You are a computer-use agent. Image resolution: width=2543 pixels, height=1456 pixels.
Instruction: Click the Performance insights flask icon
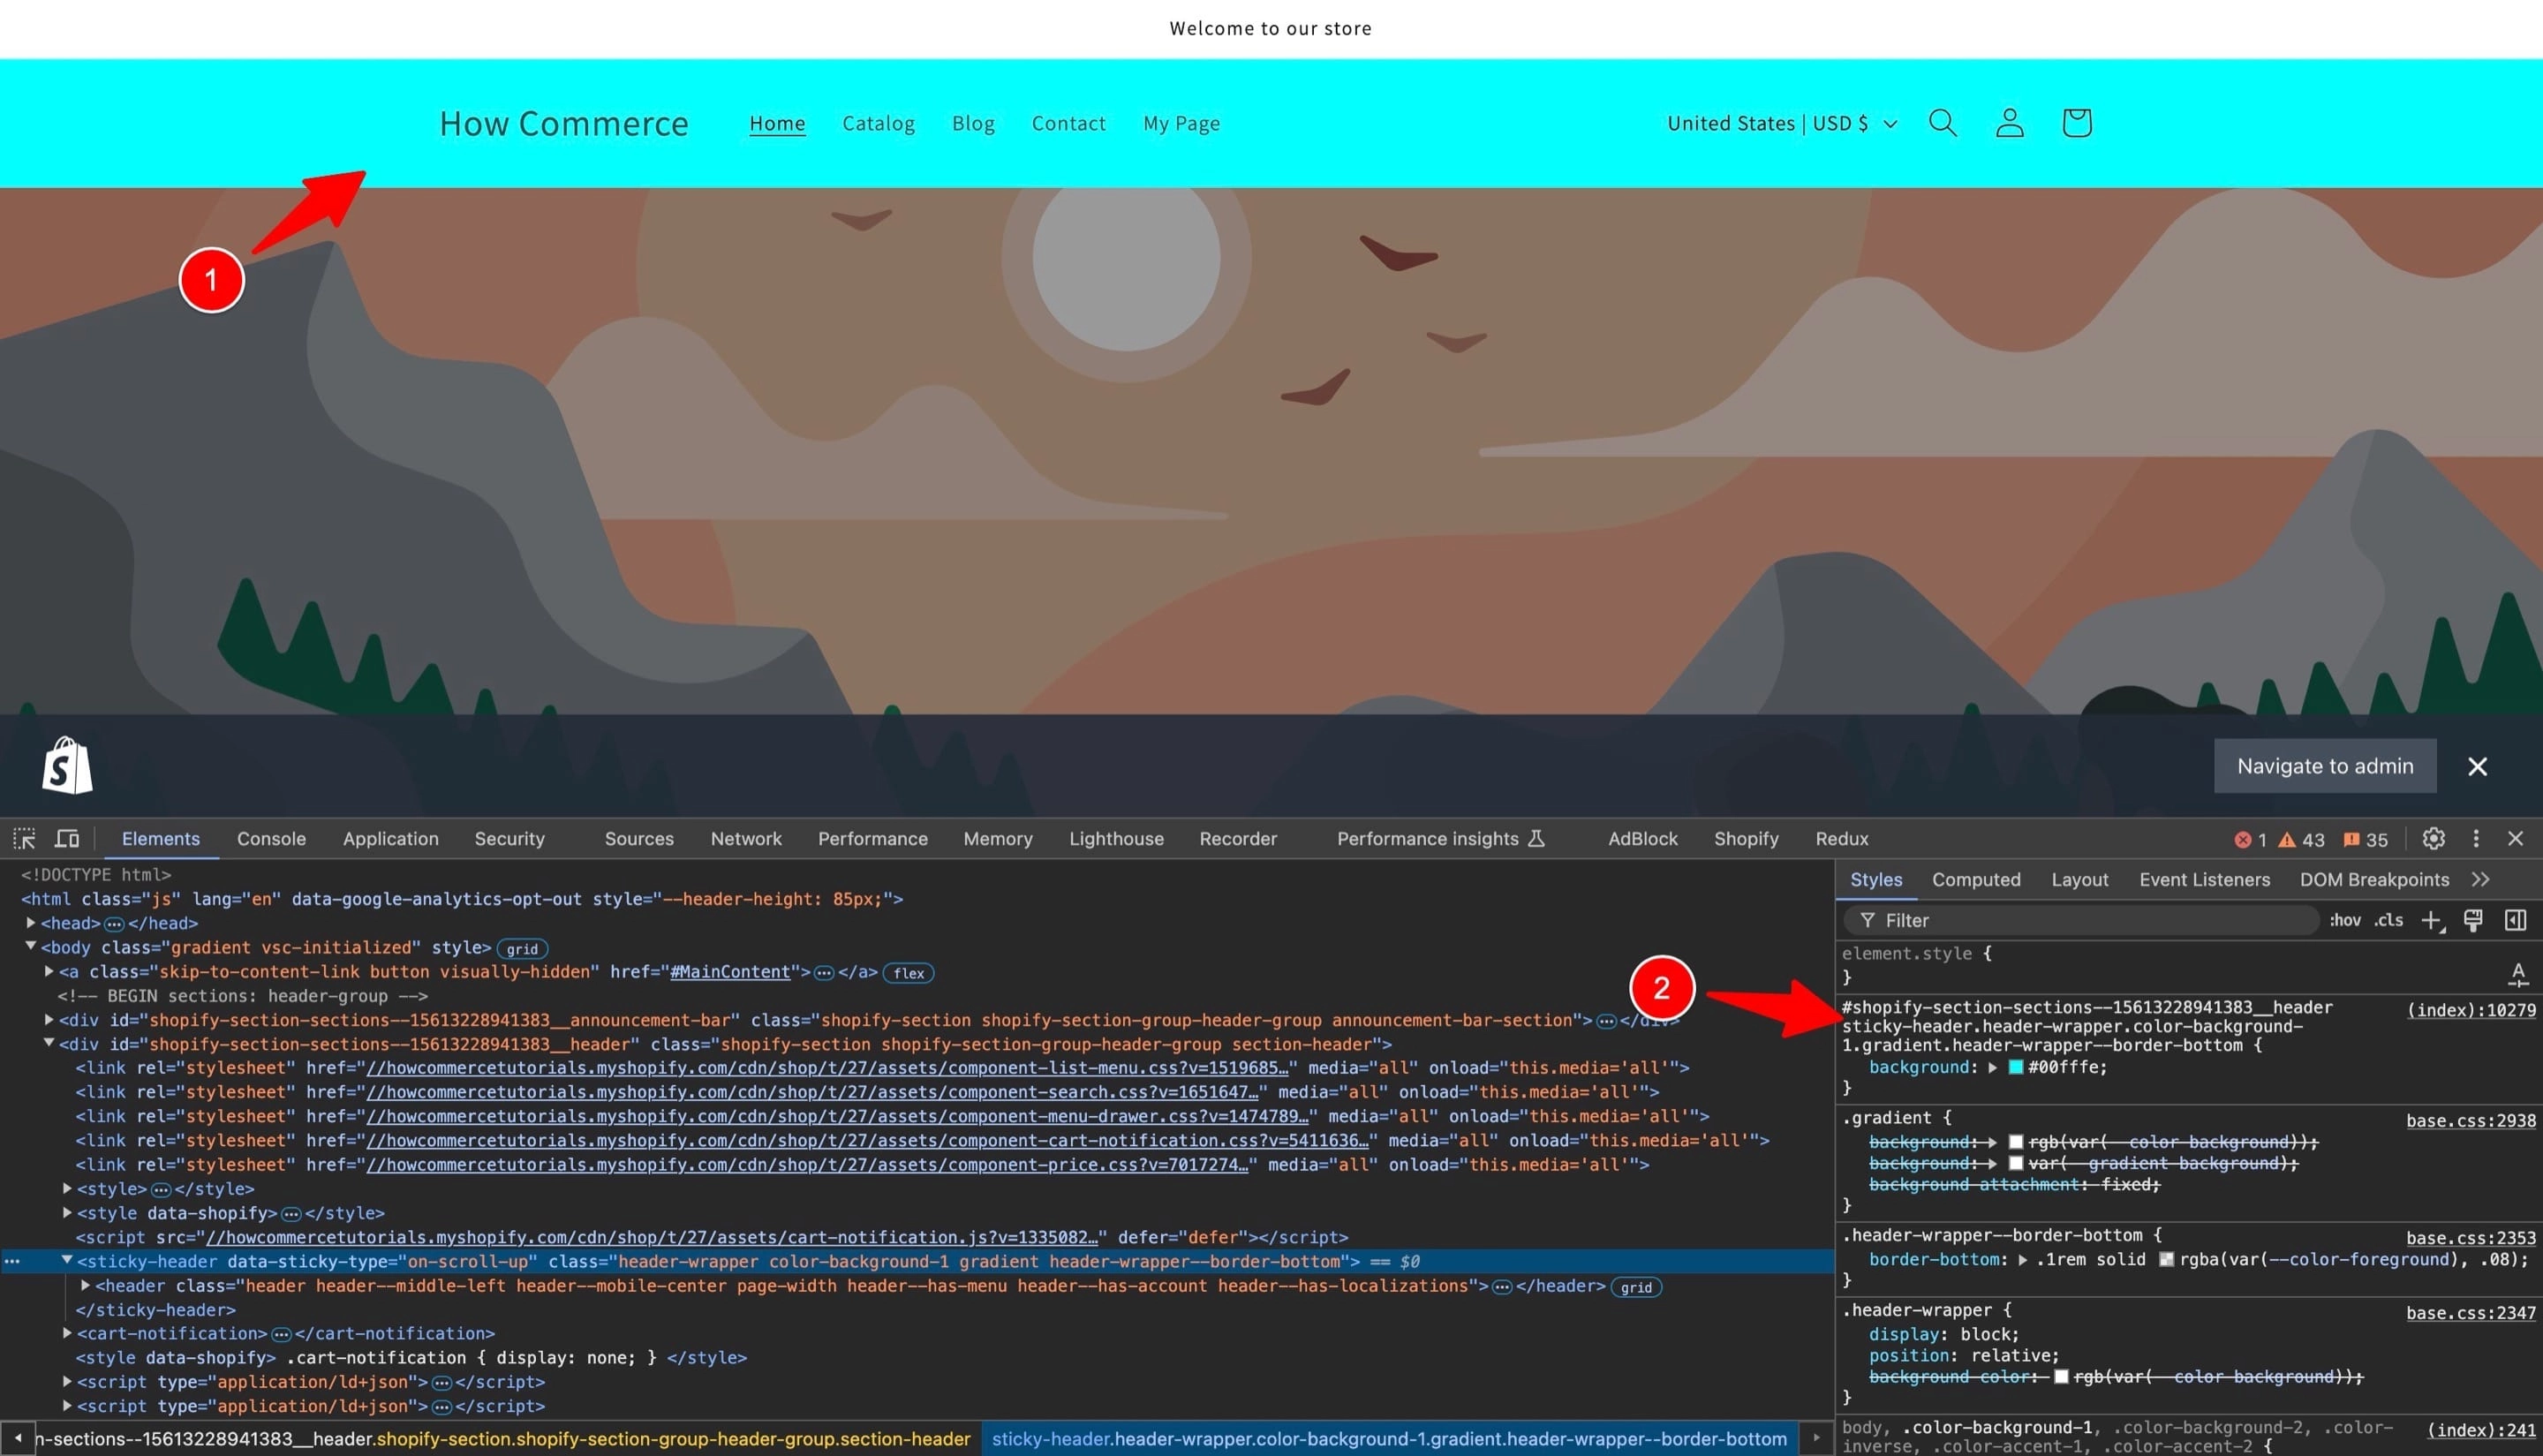(x=1537, y=838)
